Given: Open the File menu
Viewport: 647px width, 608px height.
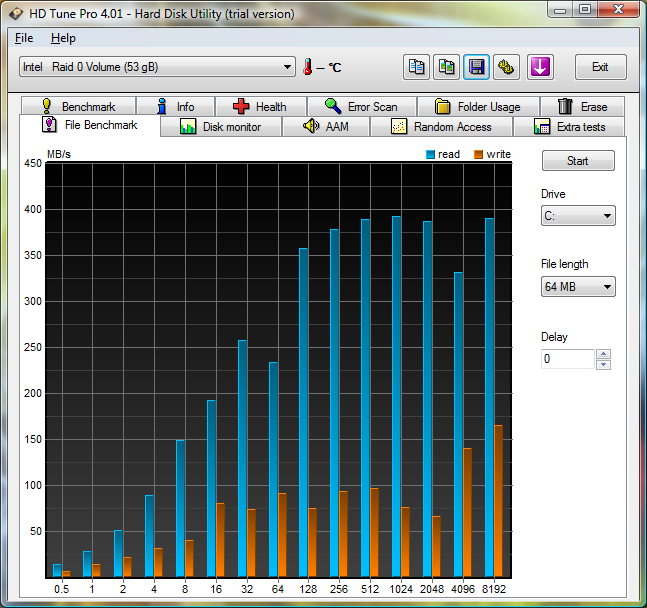Looking at the screenshot, I should [x=24, y=38].
